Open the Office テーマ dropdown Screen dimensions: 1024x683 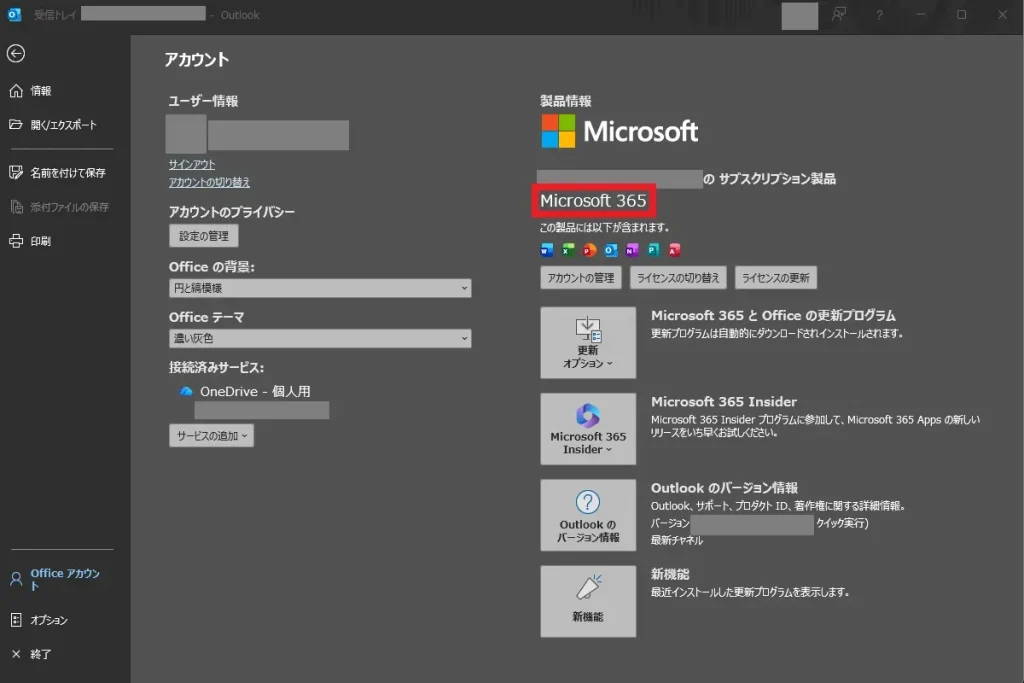[x=320, y=338]
